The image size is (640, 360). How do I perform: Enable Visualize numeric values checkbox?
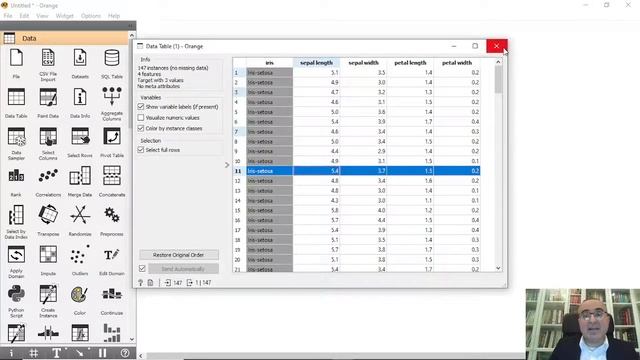click(141, 118)
